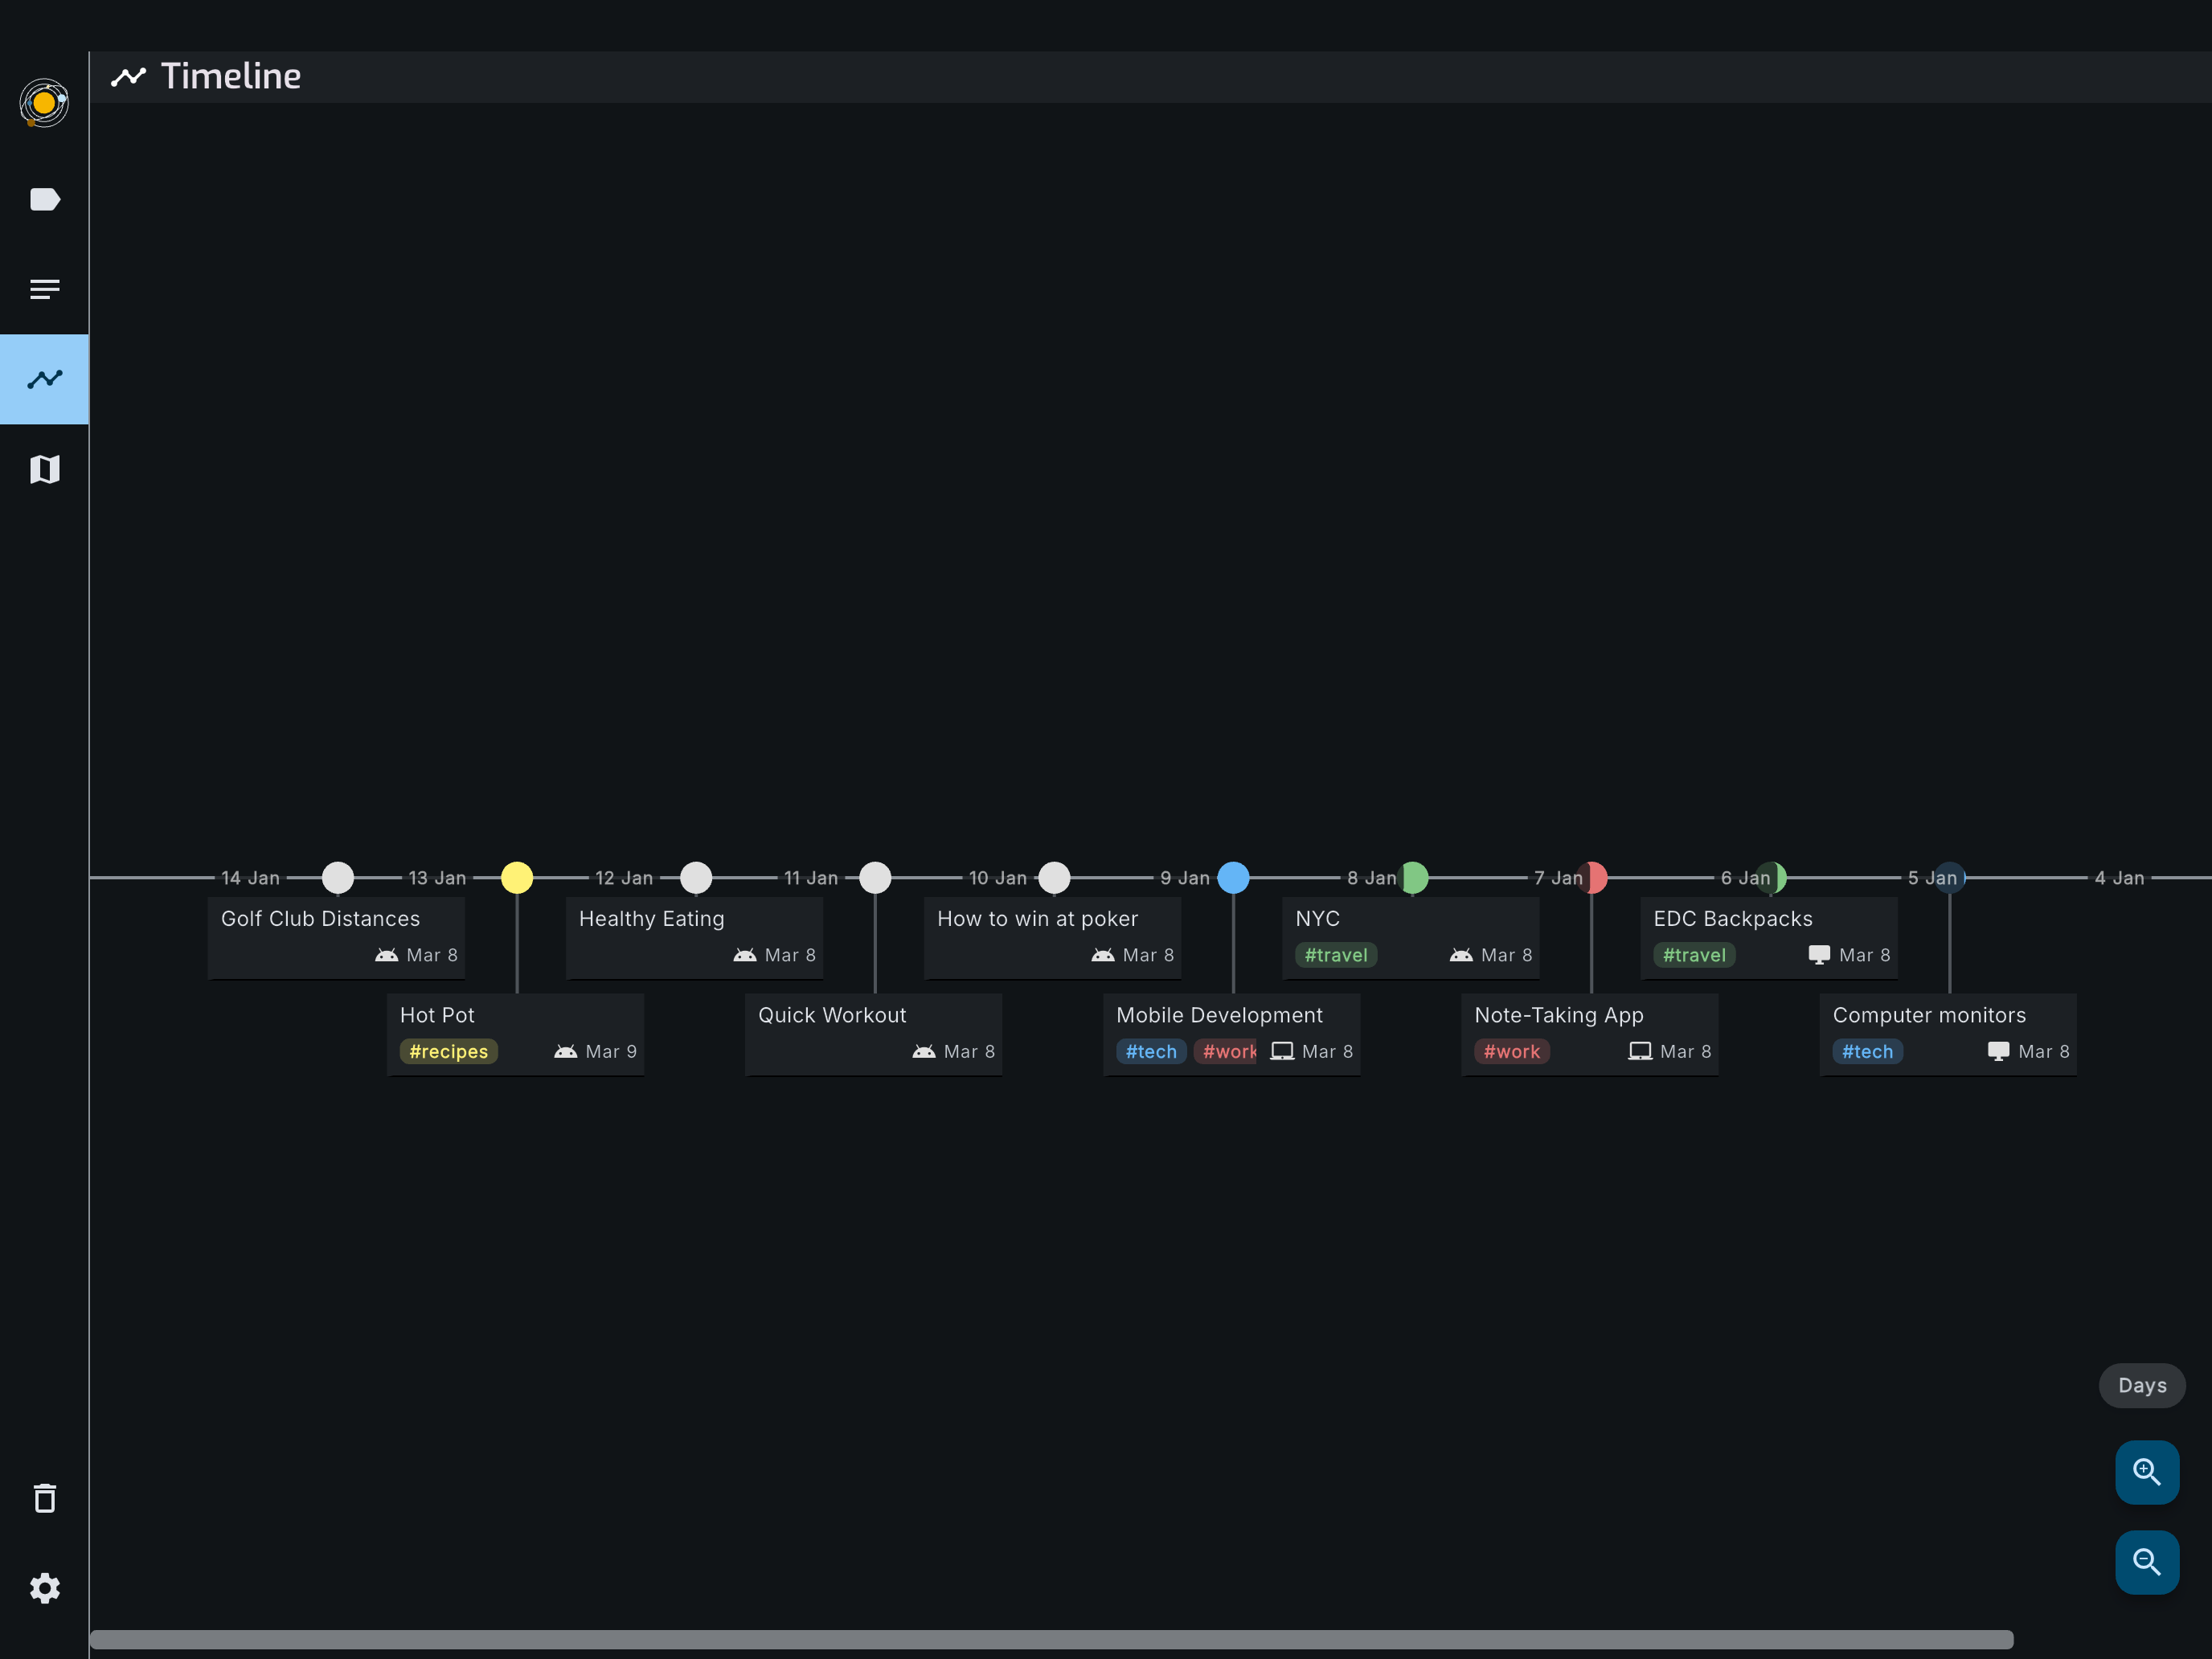2212x1659 pixels.
Task: Click the #tech tag on Computer monitors
Action: 1868,1051
